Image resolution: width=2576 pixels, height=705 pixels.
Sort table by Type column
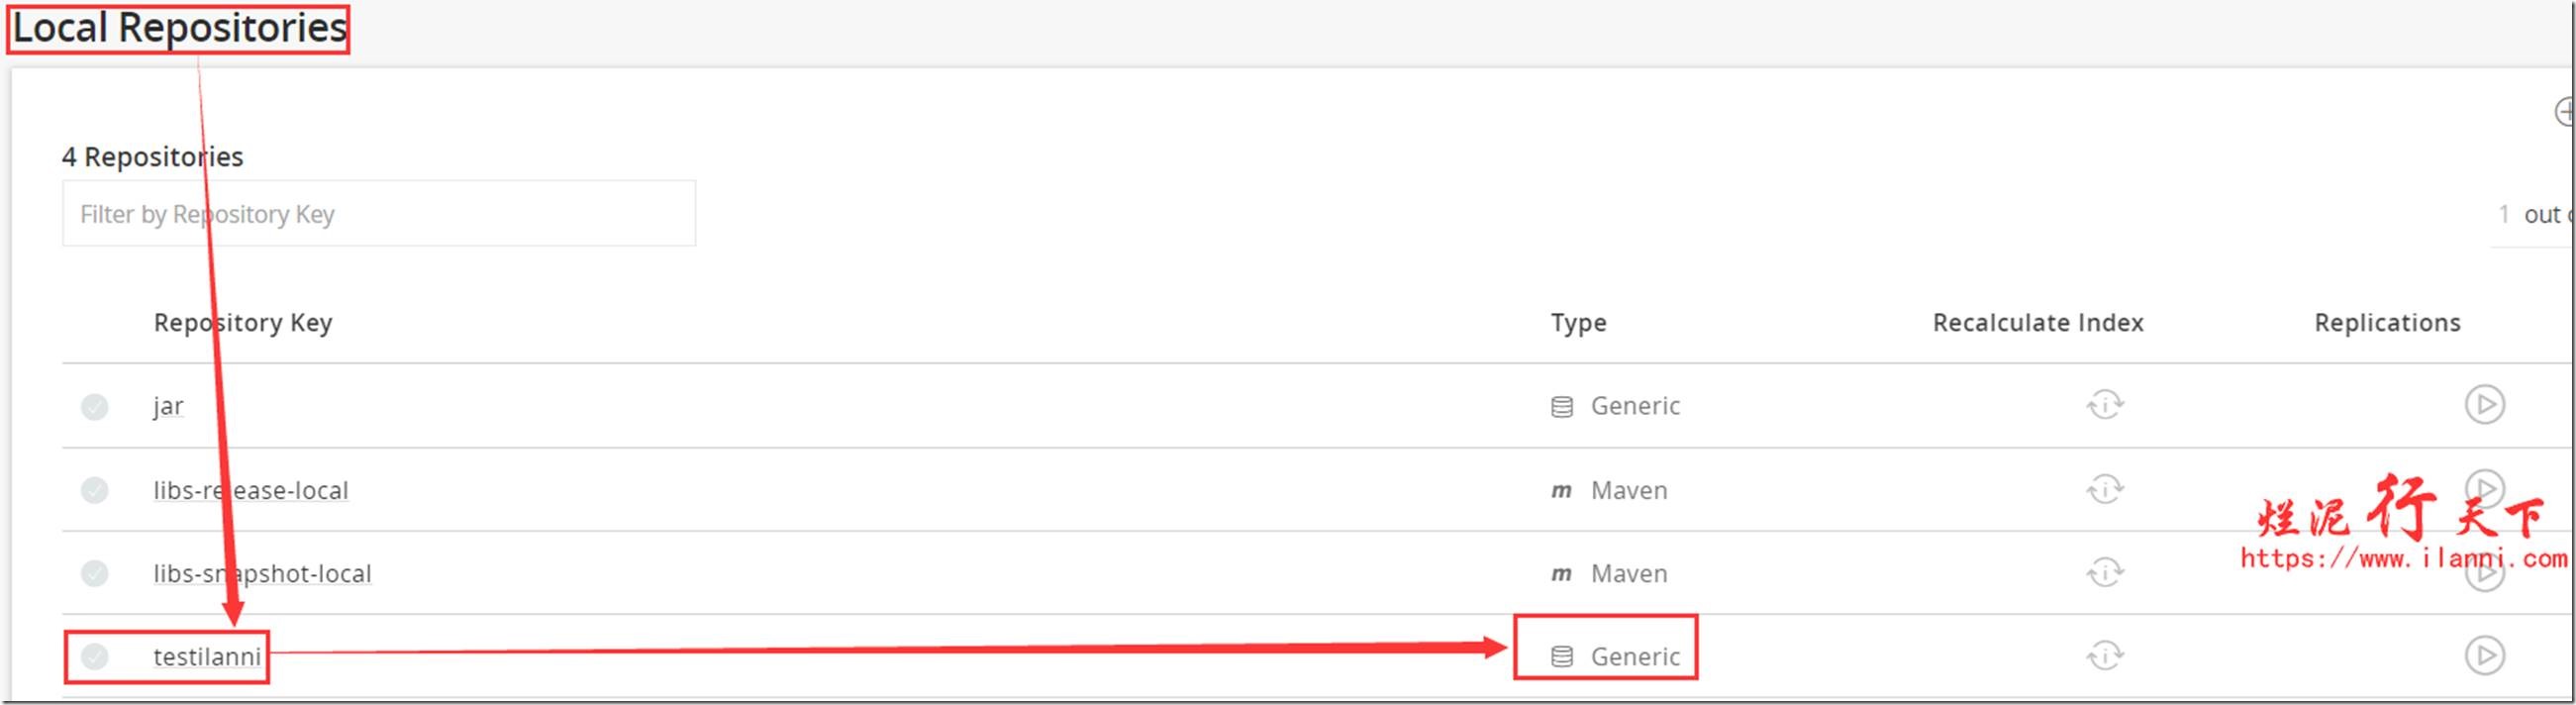coord(1578,323)
